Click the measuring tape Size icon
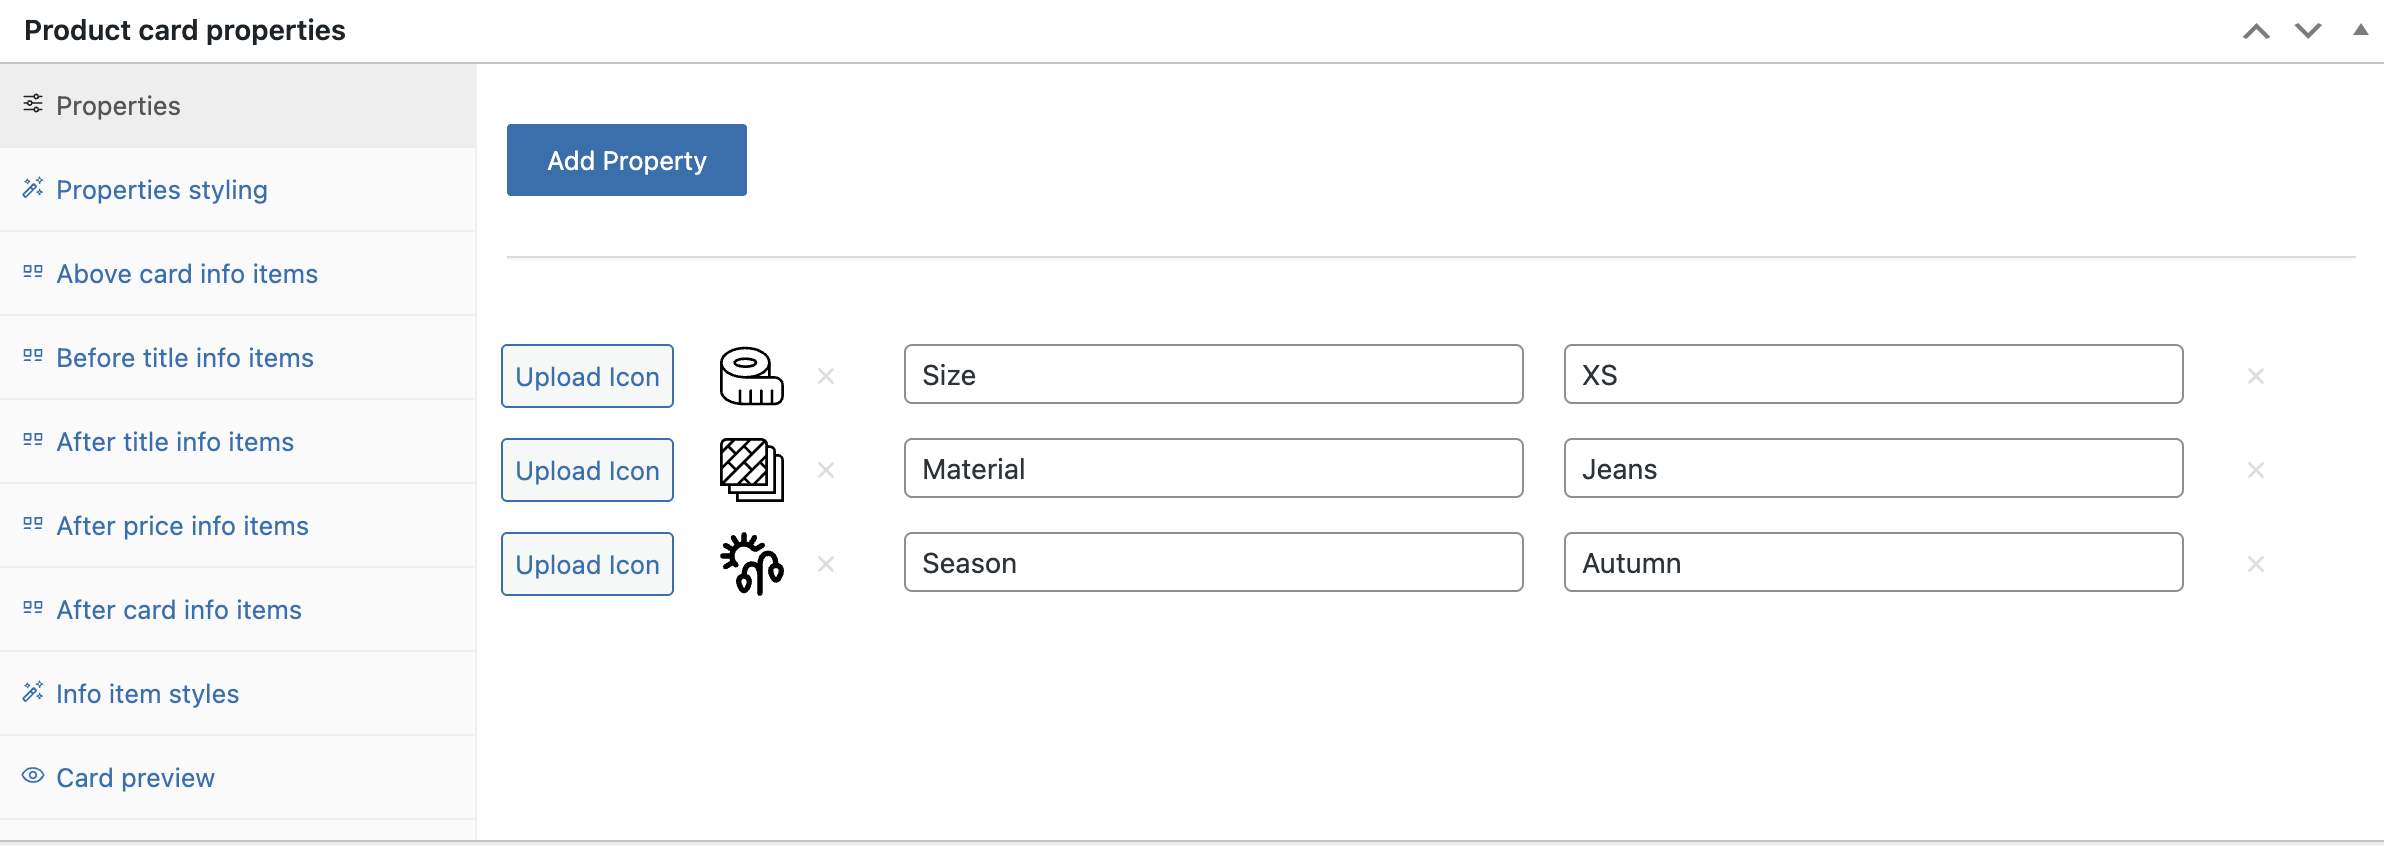The width and height of the screenshot is (2384, 846). pos(752,376)
